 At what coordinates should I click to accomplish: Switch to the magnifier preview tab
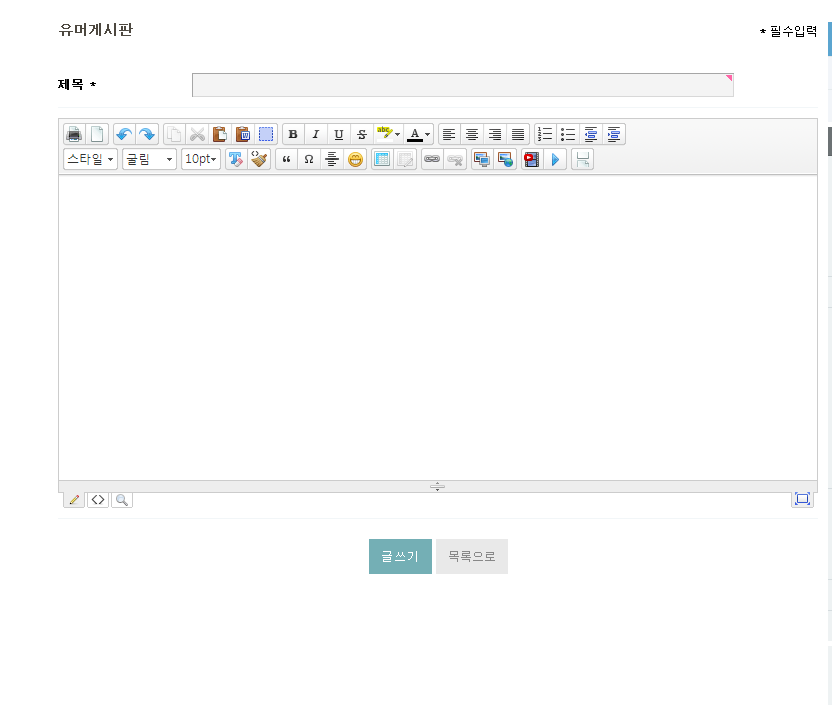pos(122,500)
